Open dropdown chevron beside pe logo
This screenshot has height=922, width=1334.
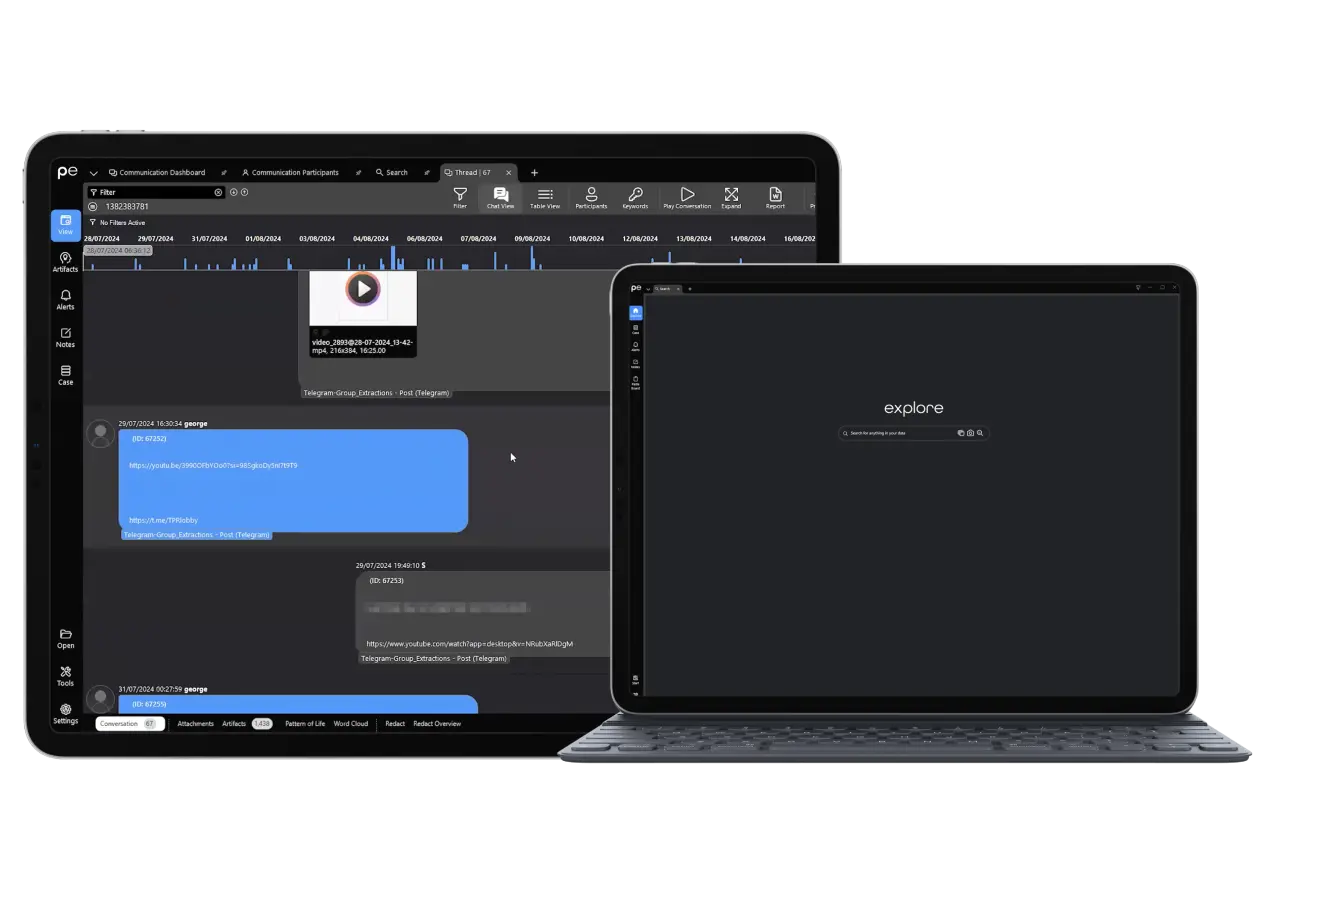tap(93, 173)
